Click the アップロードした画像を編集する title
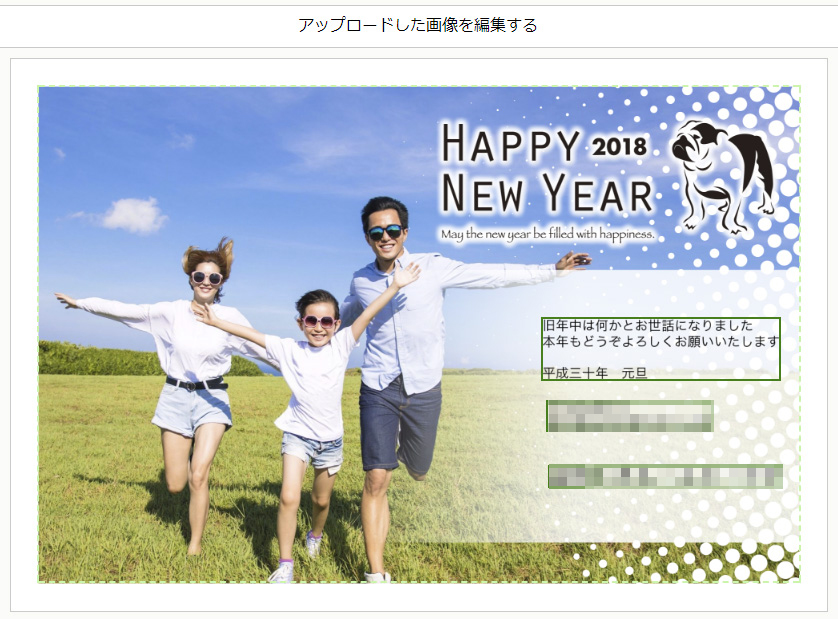838x619 pixels. [418, 25]
